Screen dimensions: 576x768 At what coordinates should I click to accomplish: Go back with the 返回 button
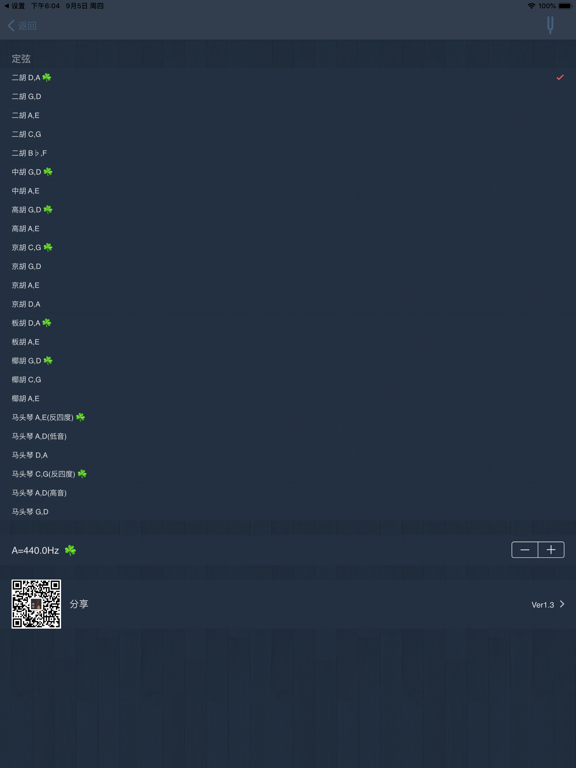click(x=22, y=25)
